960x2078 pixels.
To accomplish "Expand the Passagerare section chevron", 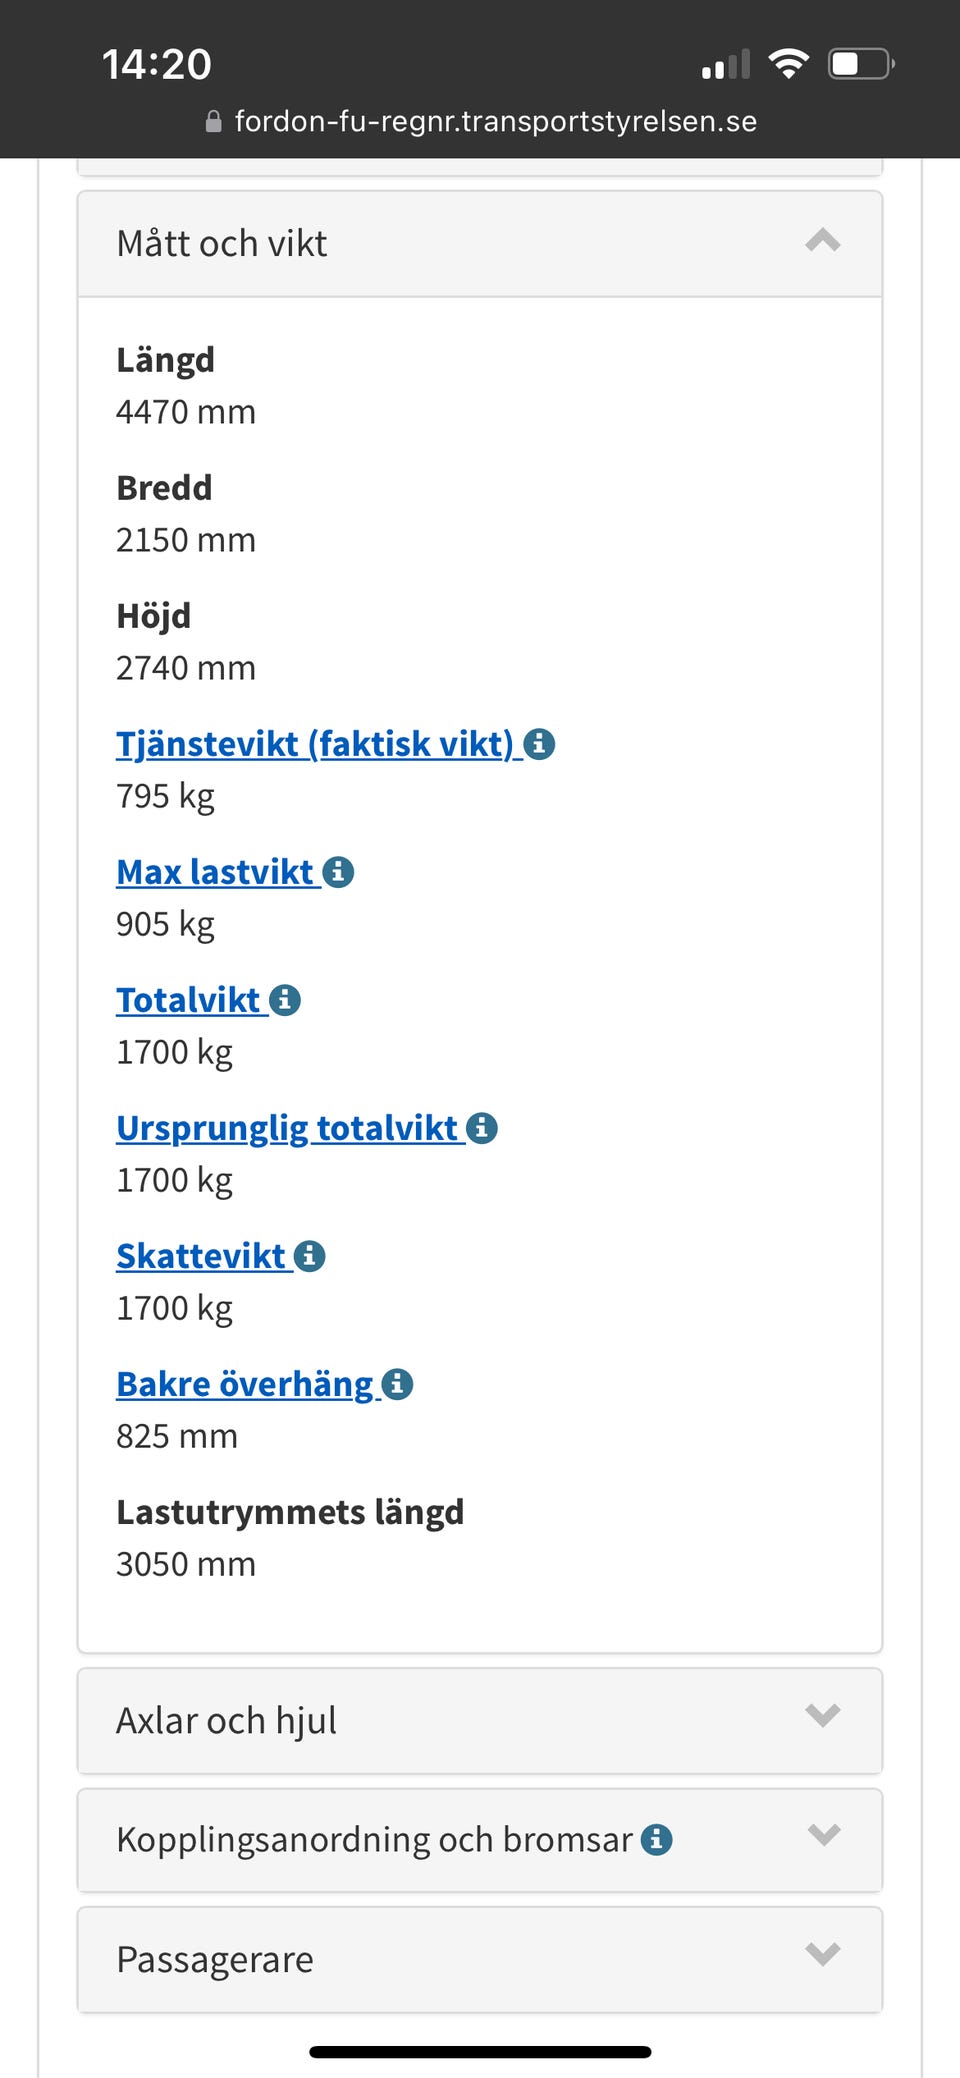I will (x=822, y=1954).
